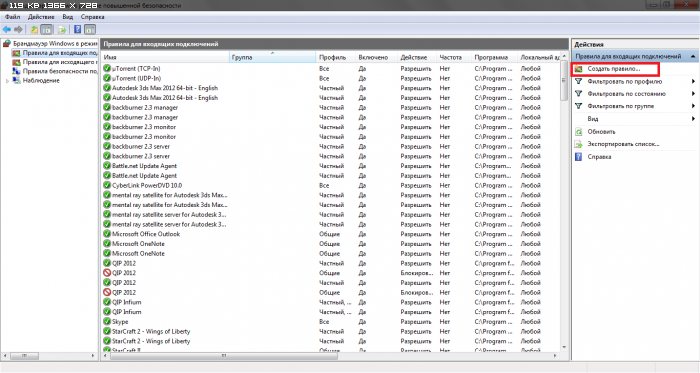Go up one level with the toolbar folder icon

tap(34, 29)
